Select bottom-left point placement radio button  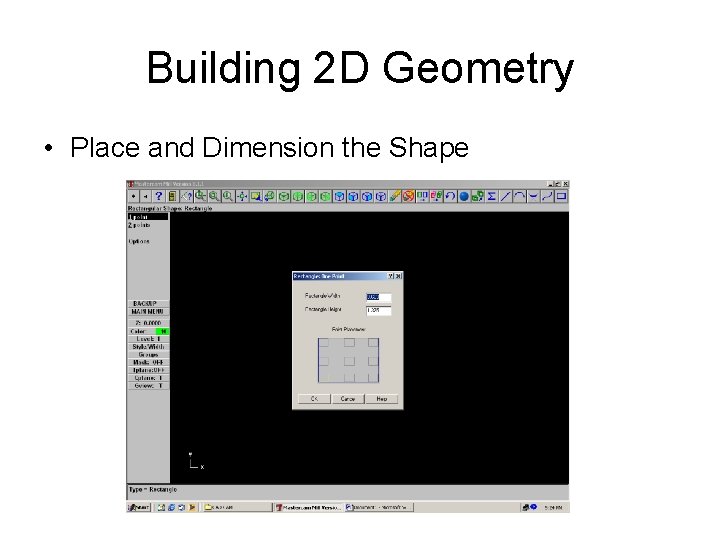[x=324, y=378]
